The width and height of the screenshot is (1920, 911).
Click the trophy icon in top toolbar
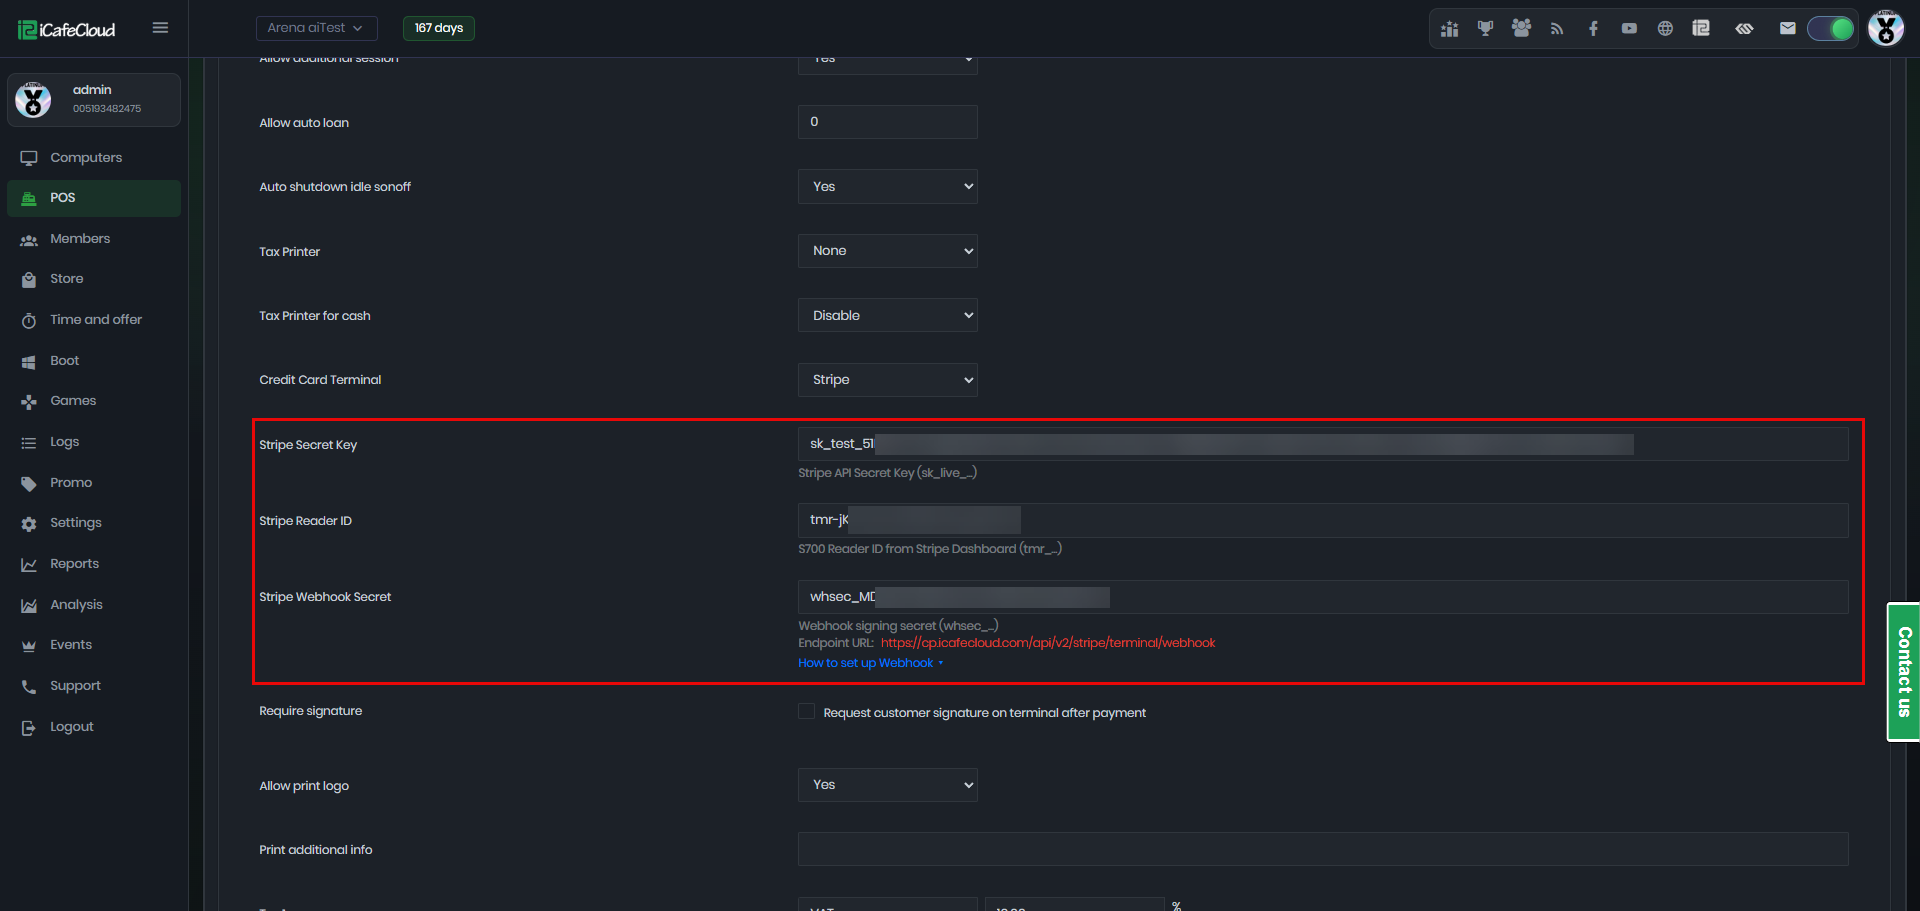[1485, 28]
